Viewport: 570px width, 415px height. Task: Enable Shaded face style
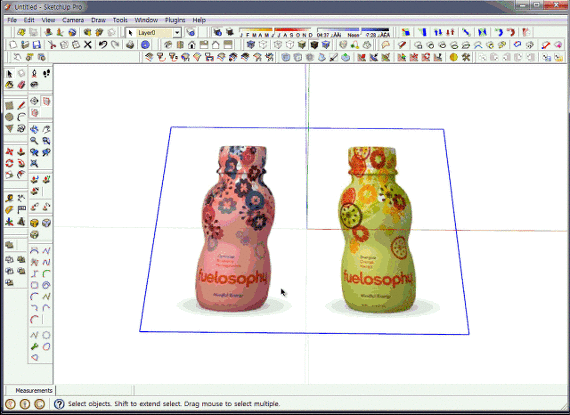click(x=302, y=45)
